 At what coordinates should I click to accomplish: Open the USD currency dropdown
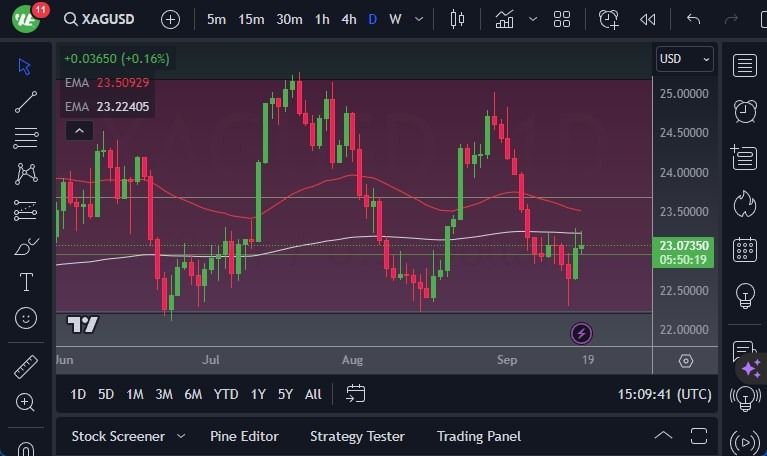tap(685, 59)
